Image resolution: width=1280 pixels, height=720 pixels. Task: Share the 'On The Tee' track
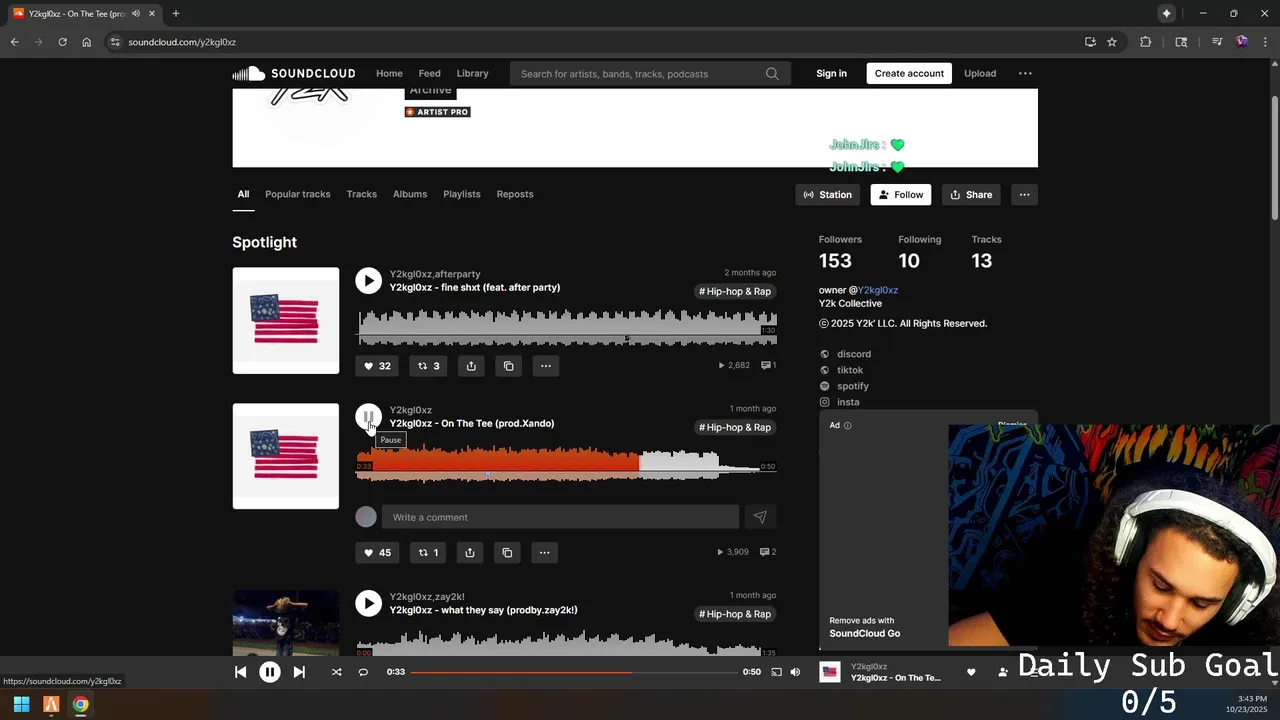coord(470,553)
